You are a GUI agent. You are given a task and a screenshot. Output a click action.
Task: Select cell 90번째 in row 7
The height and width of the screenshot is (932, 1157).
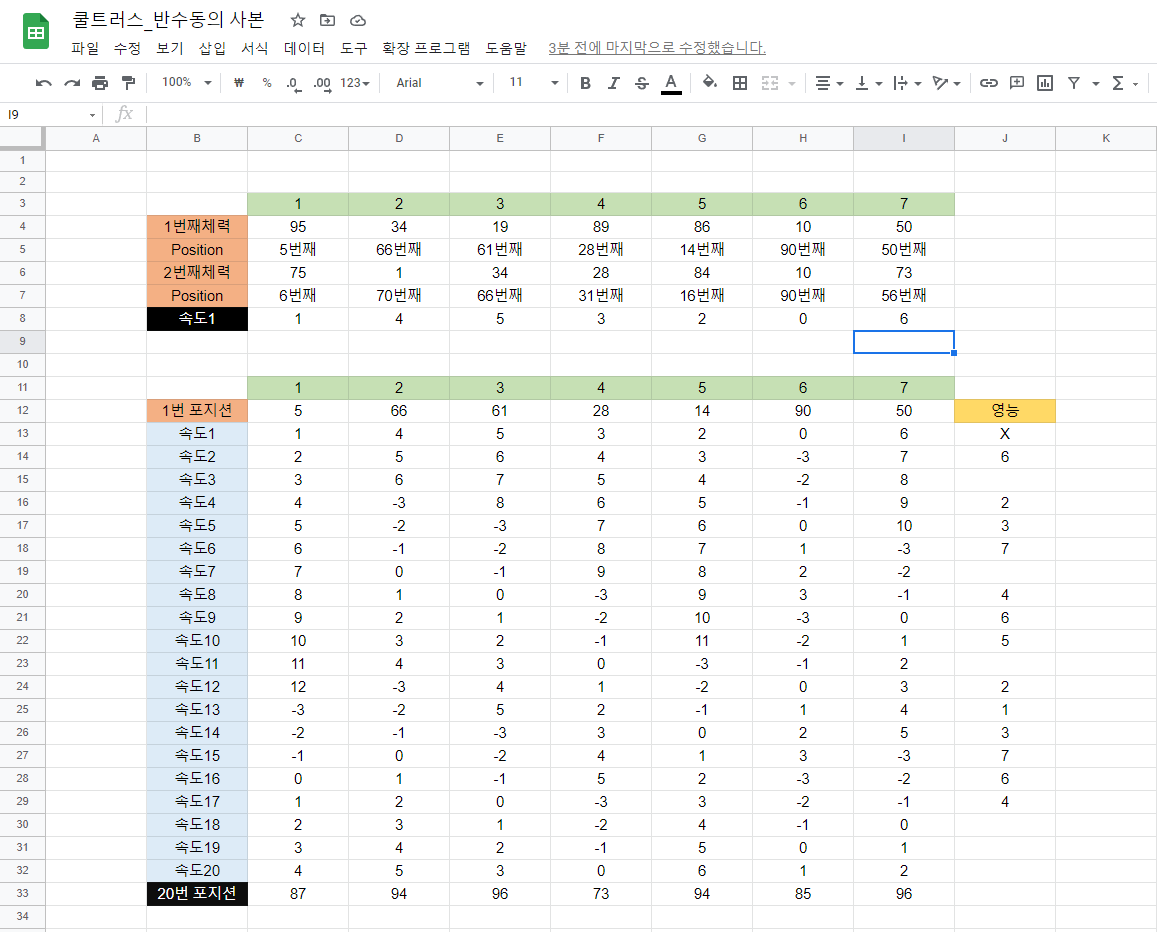[x=803, y=296]
